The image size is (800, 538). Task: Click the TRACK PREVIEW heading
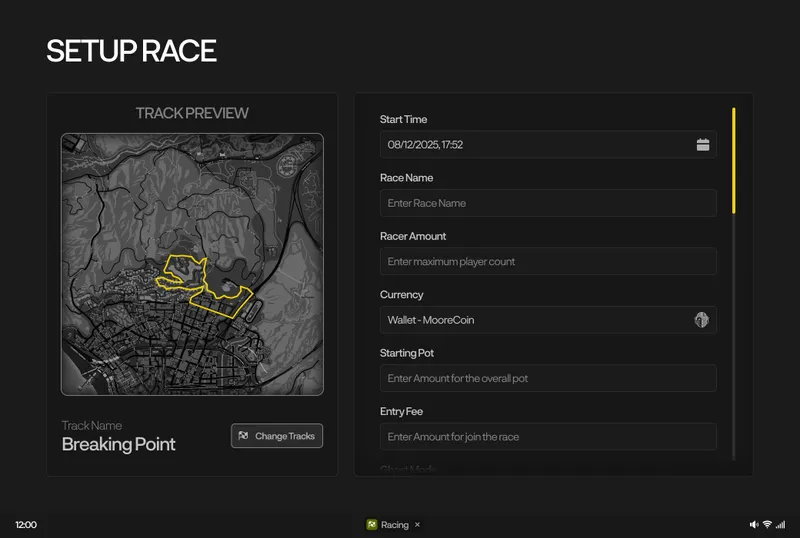coord(192,113)
